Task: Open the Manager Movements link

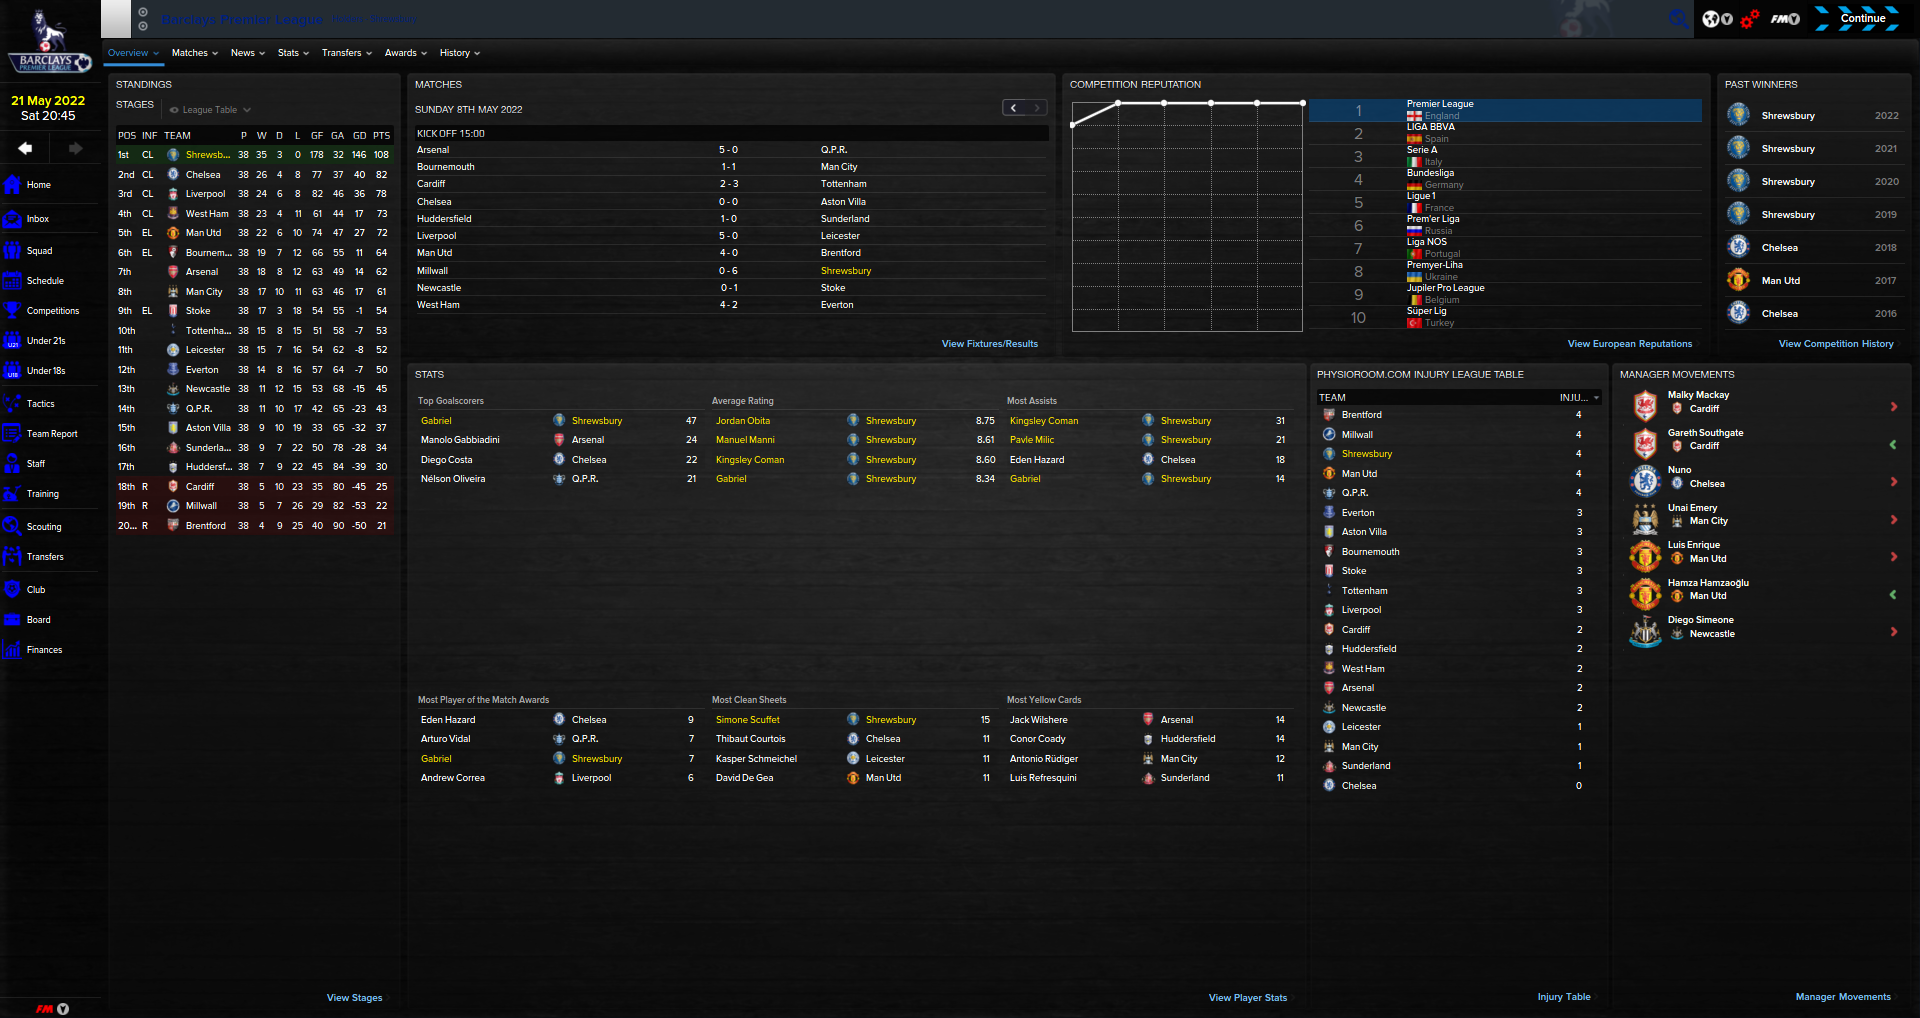Action: point(1843,997)
